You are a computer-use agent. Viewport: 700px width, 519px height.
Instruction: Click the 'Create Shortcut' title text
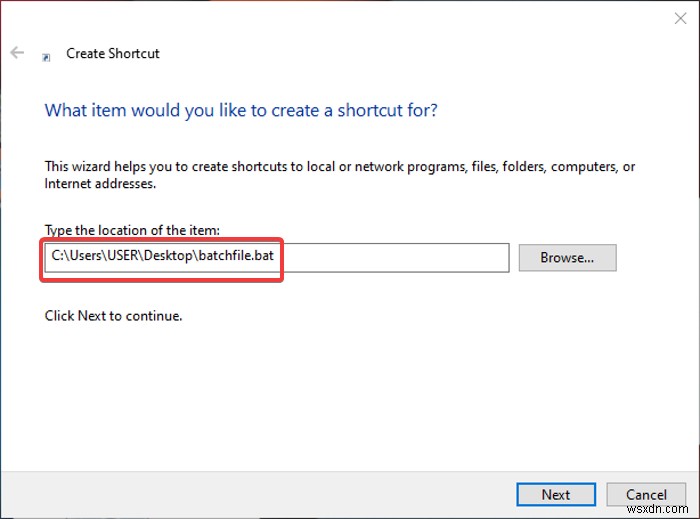pyautogui.click(x=113, y=54)
